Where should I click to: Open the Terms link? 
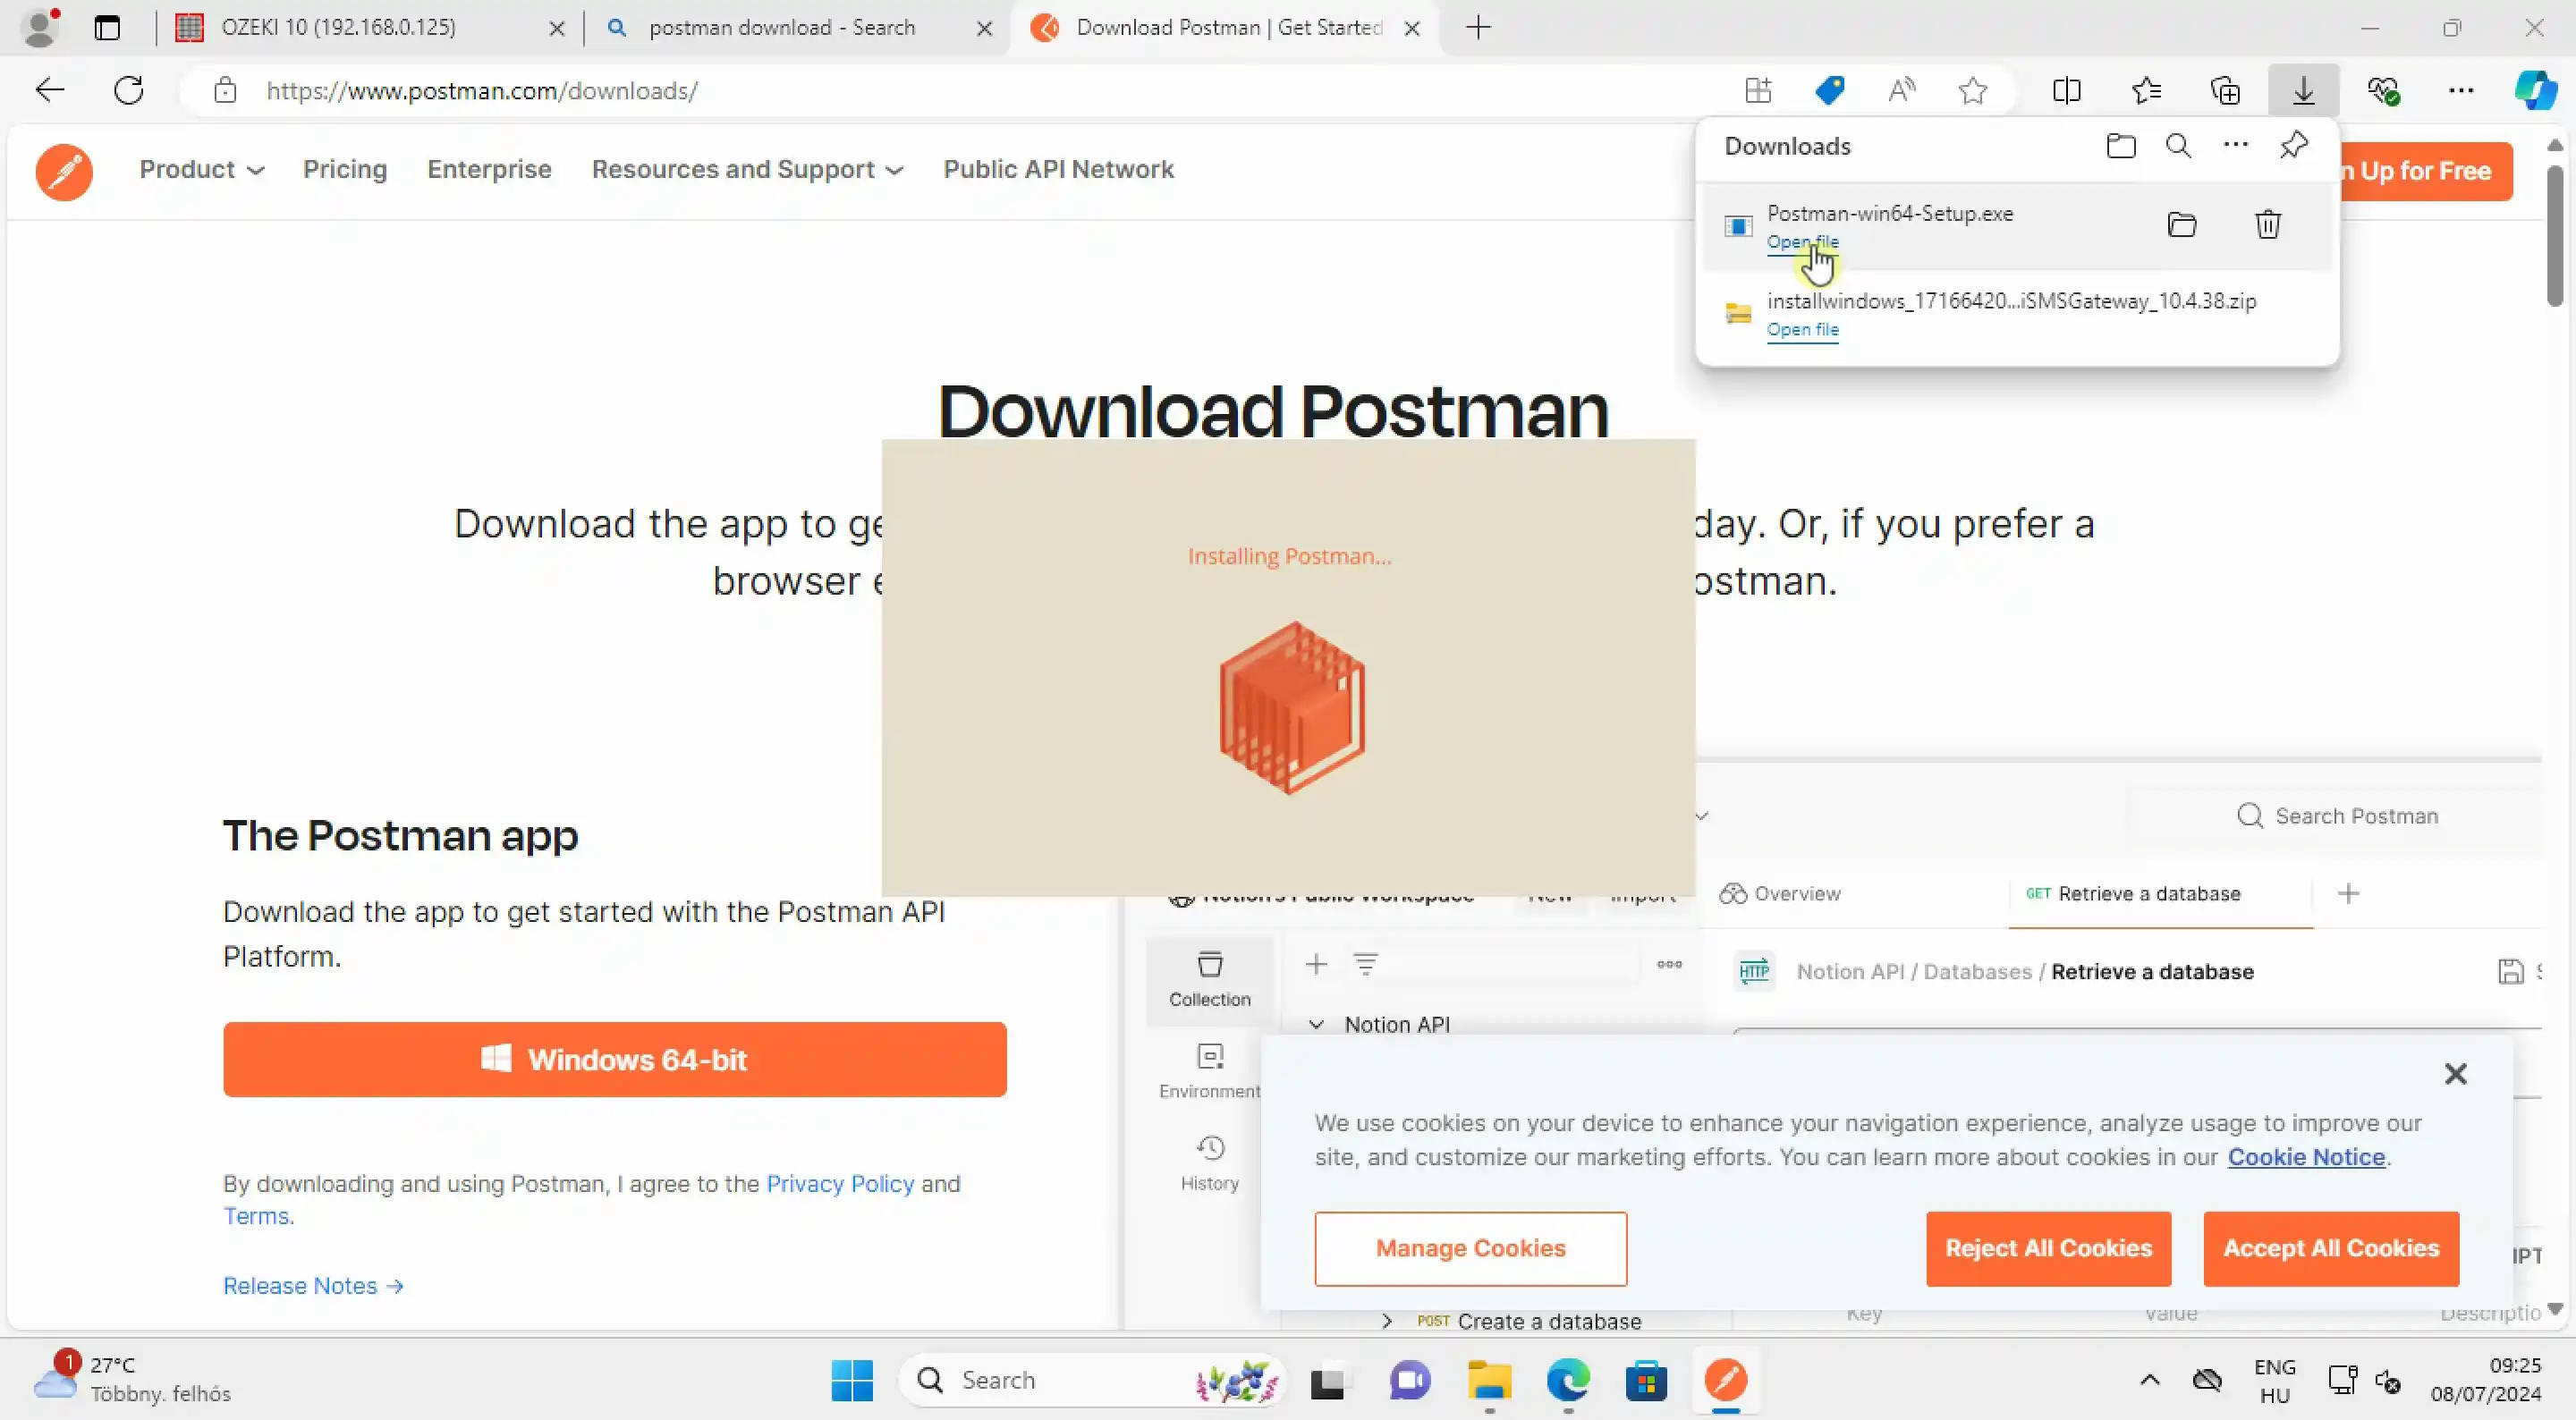click(256, 1217)
